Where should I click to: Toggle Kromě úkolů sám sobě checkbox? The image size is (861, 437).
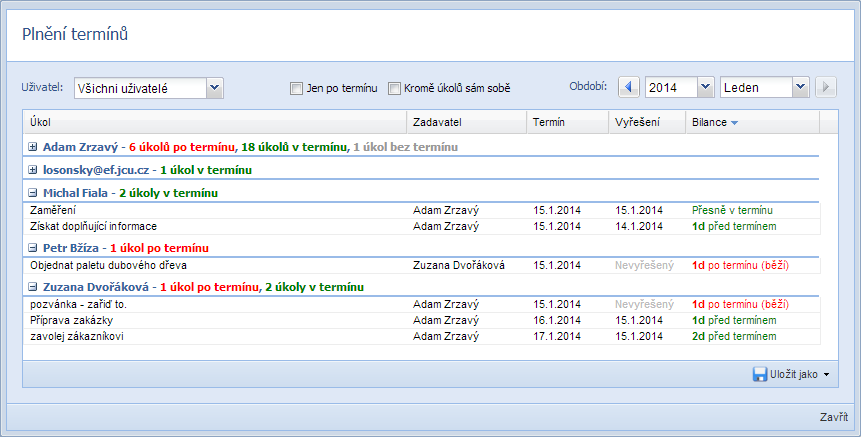tap(394, 88)
